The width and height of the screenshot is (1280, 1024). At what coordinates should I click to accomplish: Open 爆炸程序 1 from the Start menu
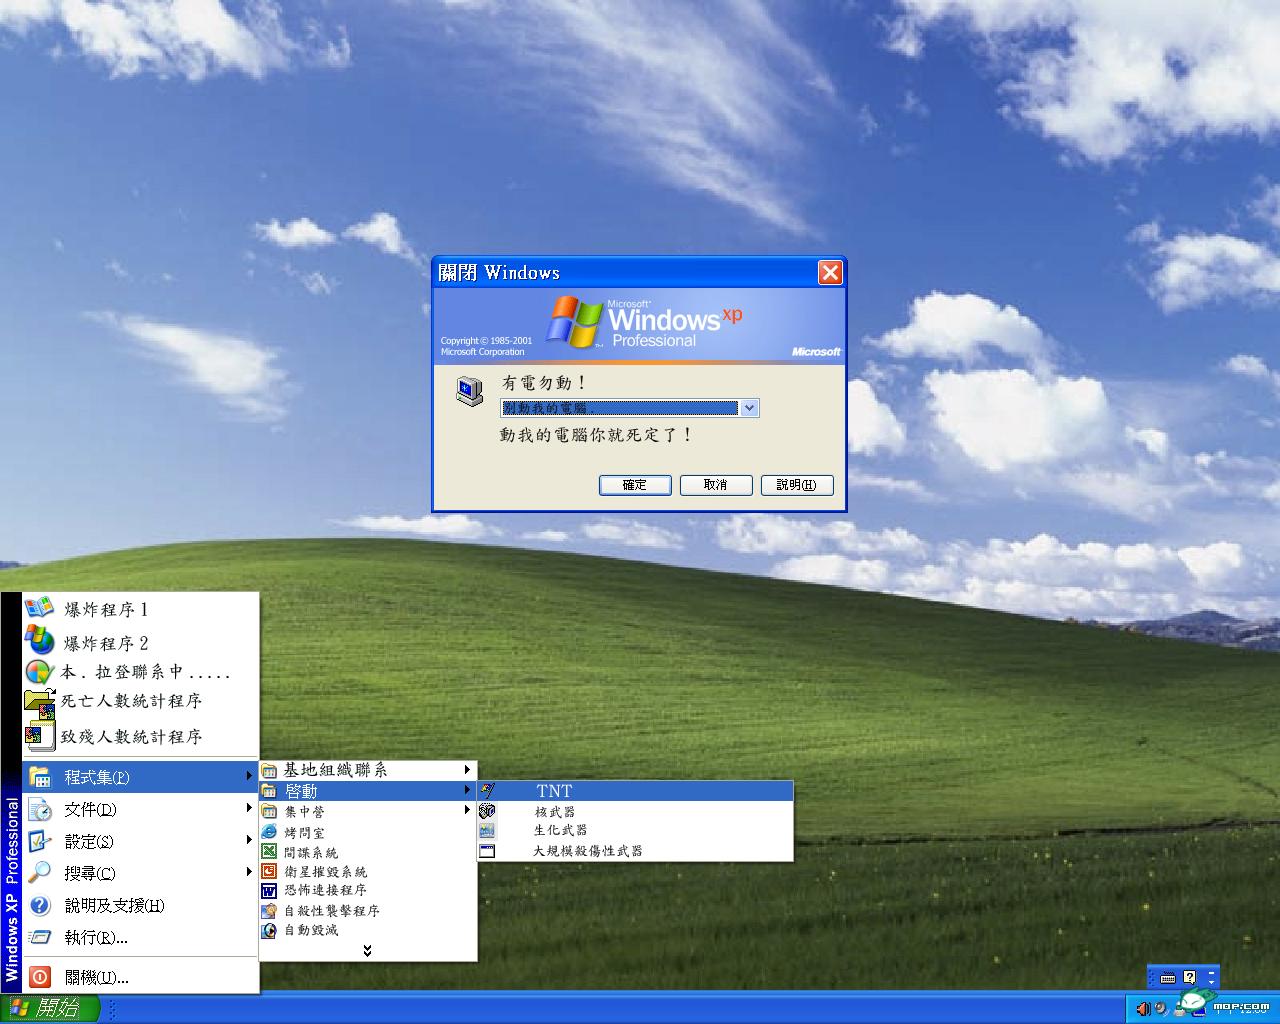click(x=141, y=609)
